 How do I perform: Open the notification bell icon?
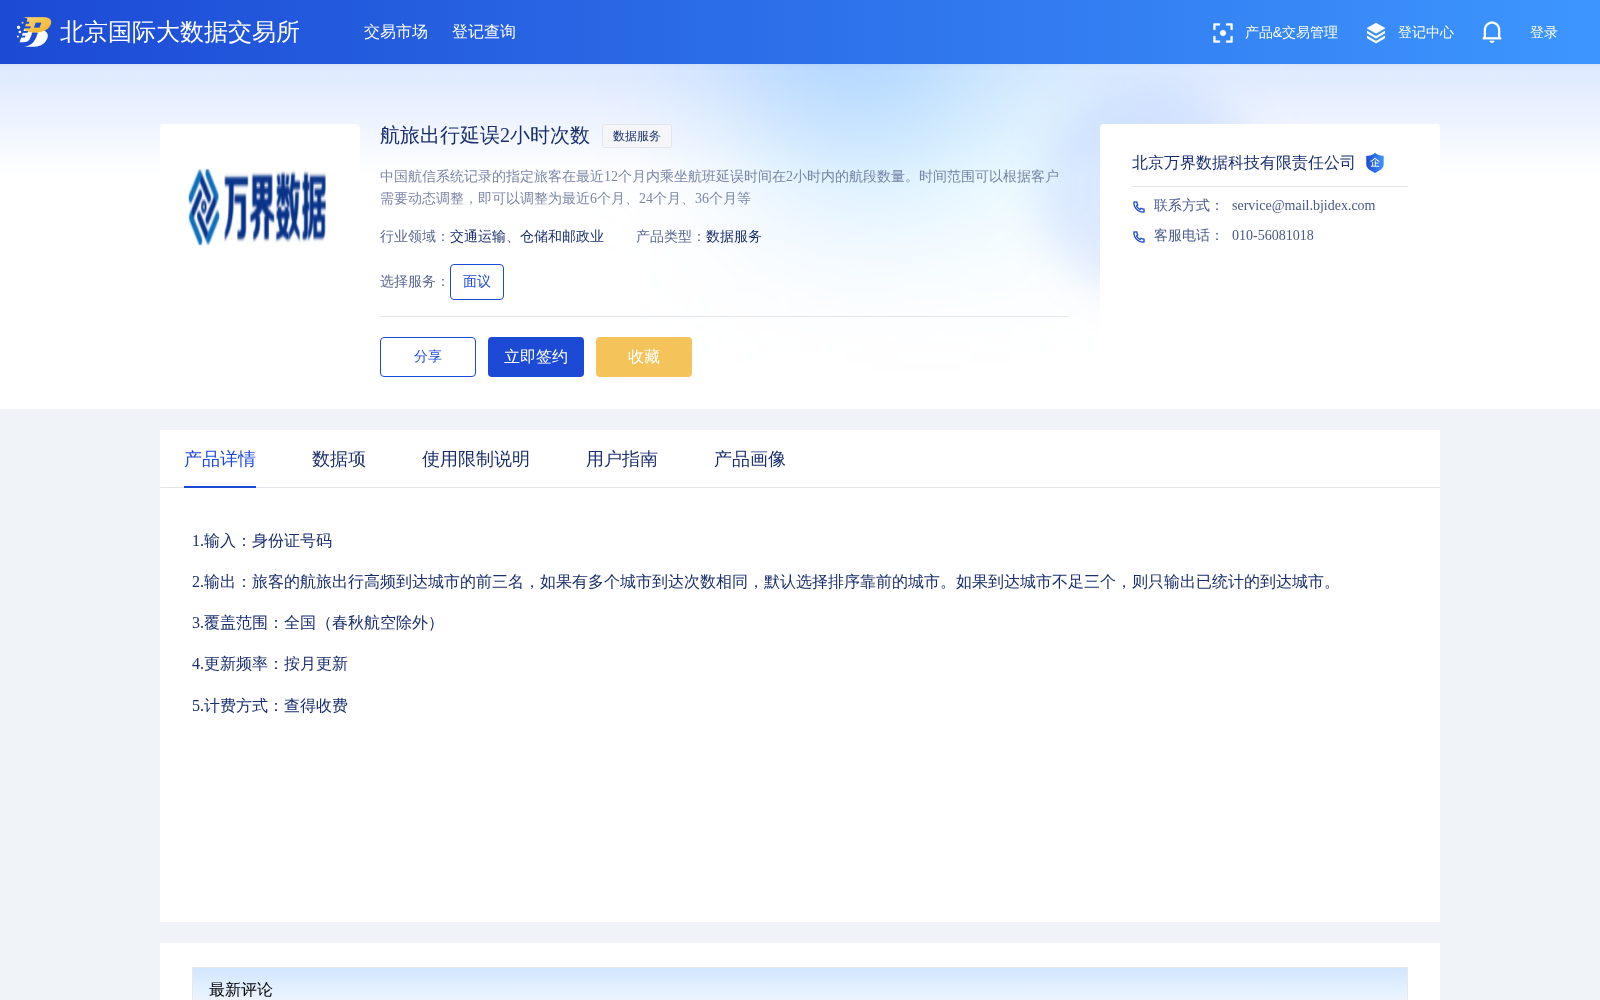(1492, 32)
